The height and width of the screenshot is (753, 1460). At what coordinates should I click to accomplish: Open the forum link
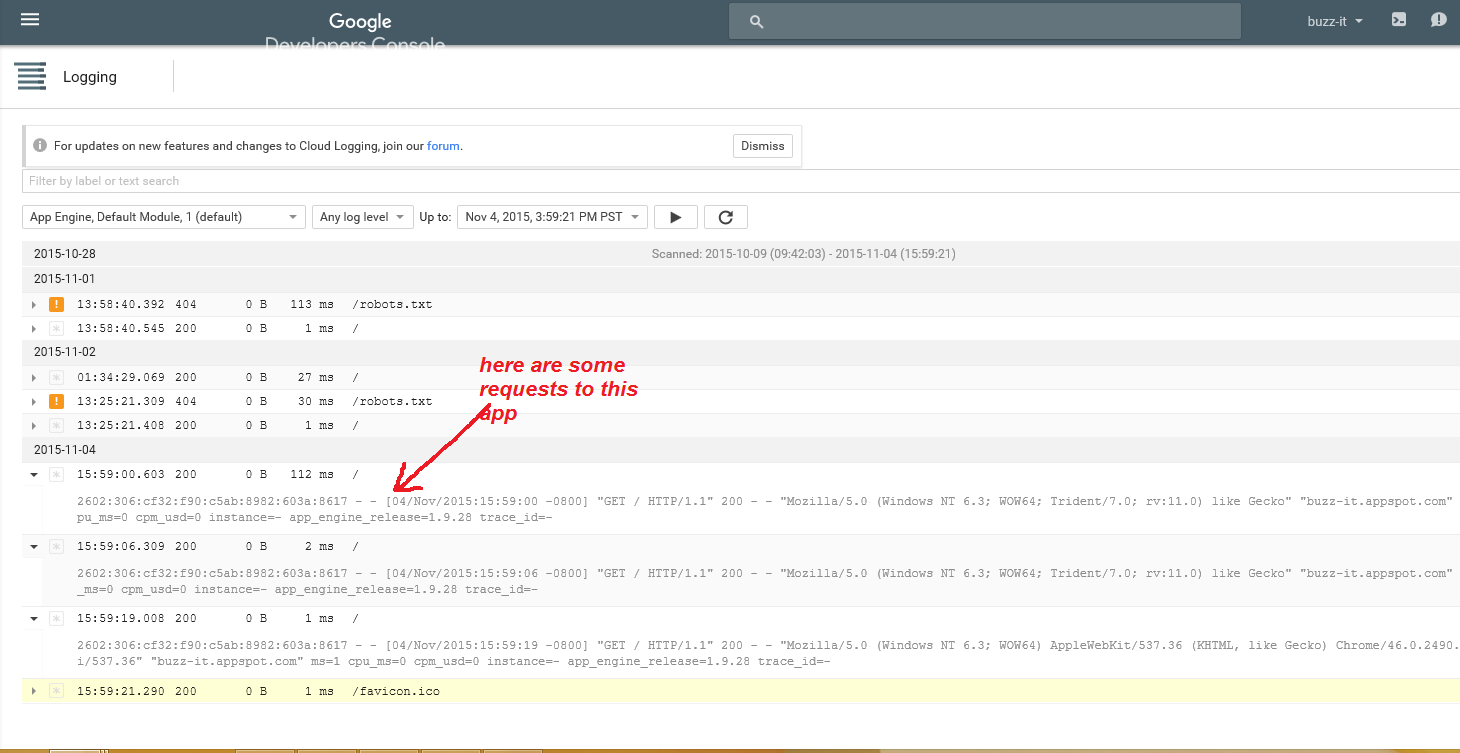click(443, 146)
